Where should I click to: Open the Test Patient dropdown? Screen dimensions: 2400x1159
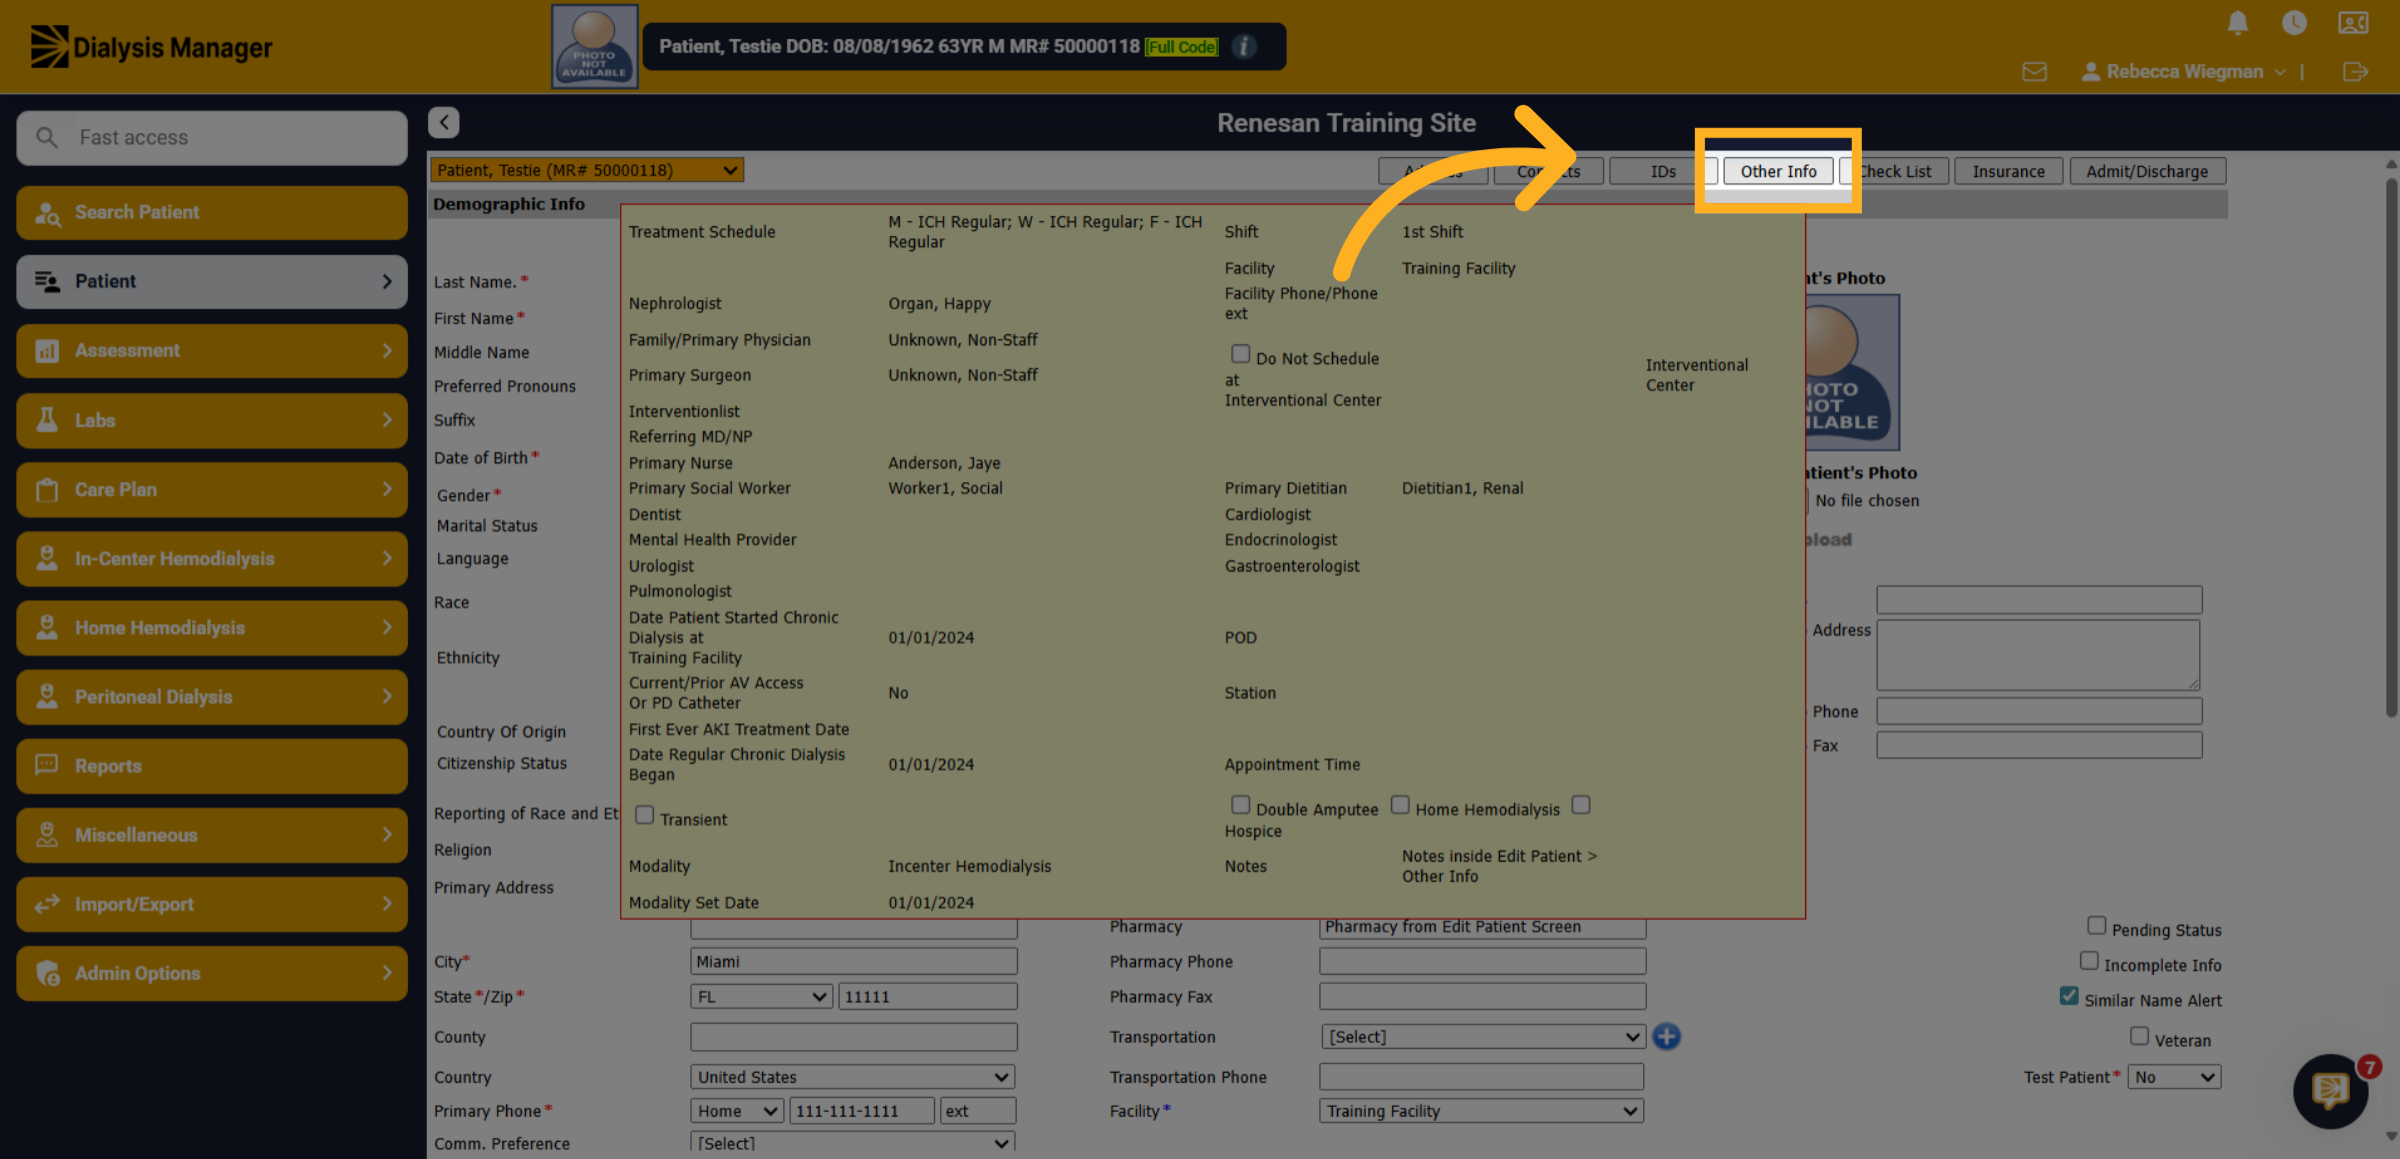click(2175, 1077)
